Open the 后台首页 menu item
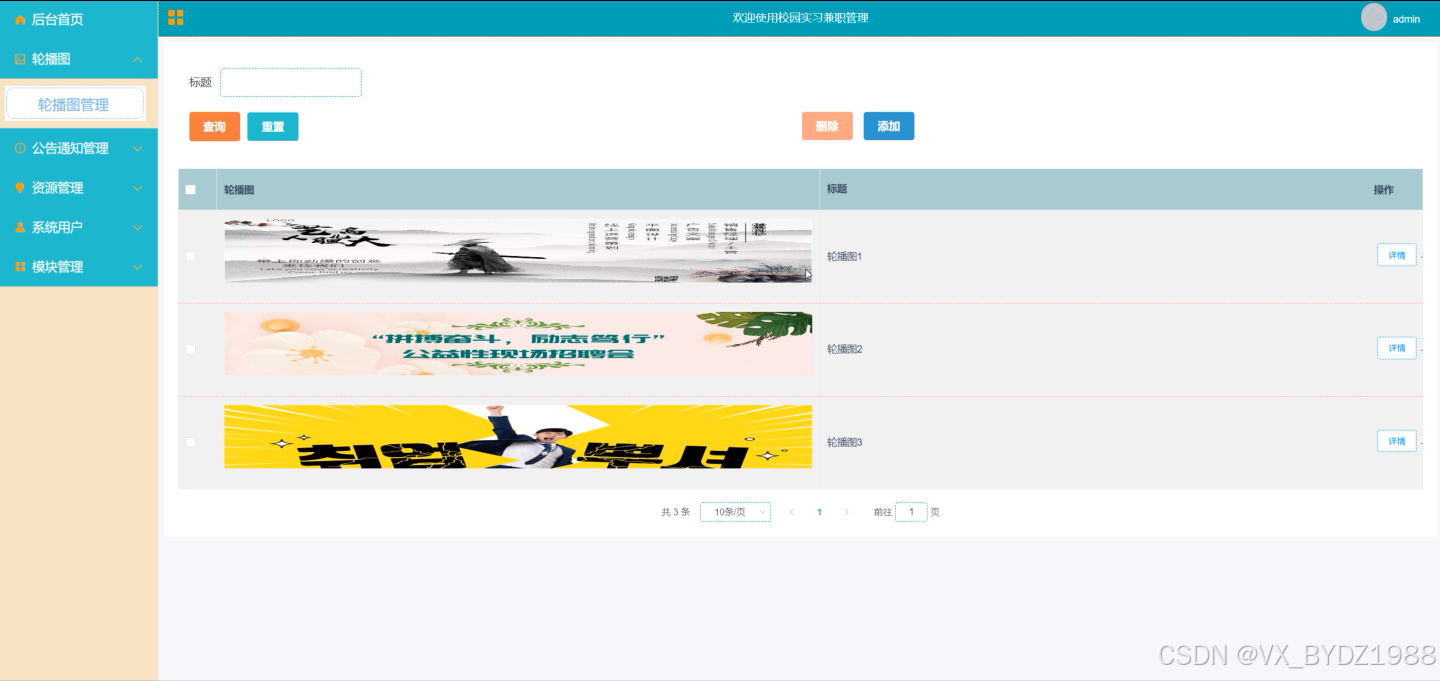The width and height of the screenshot is (1440, 681). pyautogui.click(x=79, y=19)
